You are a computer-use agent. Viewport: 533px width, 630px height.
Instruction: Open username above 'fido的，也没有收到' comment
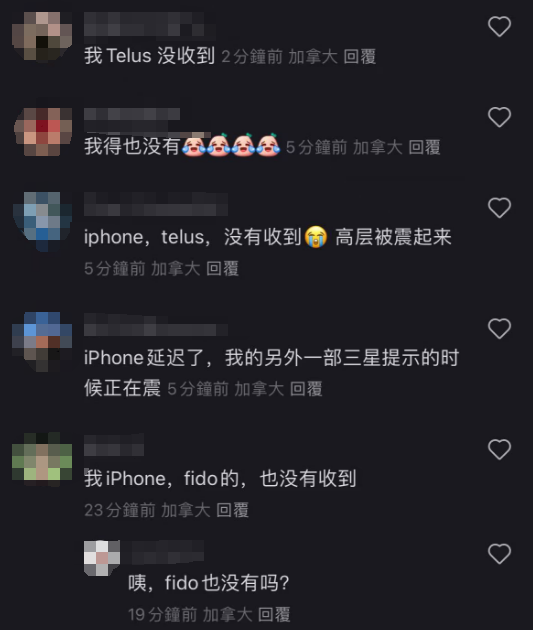tap(114, 445)
